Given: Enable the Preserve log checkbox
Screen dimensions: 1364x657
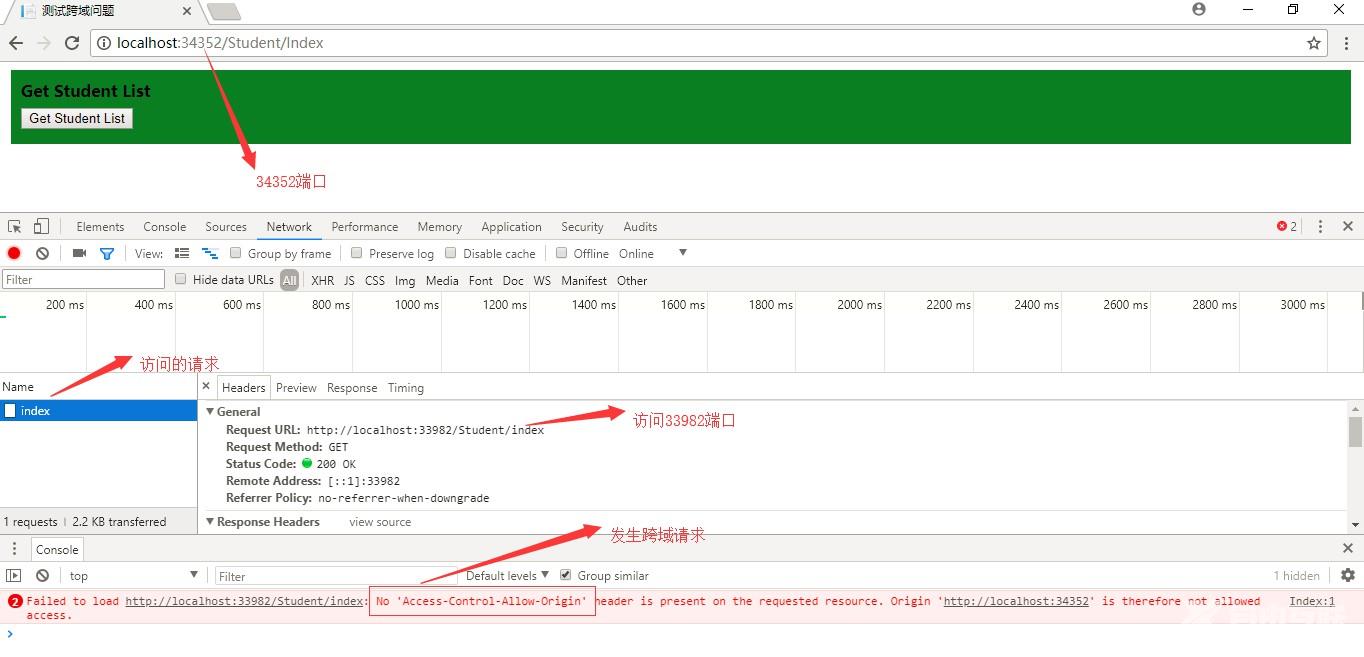Looking at the screenshot, I should (357, 253).
